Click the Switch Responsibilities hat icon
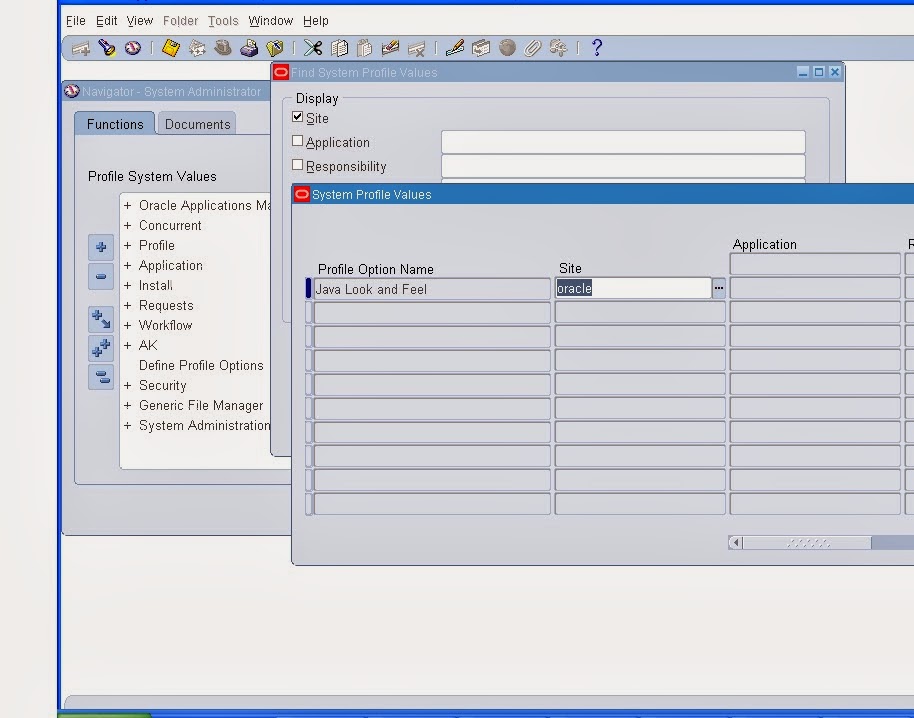The height and width of the screenshot is (718, 914). click(x=223, y=48)
